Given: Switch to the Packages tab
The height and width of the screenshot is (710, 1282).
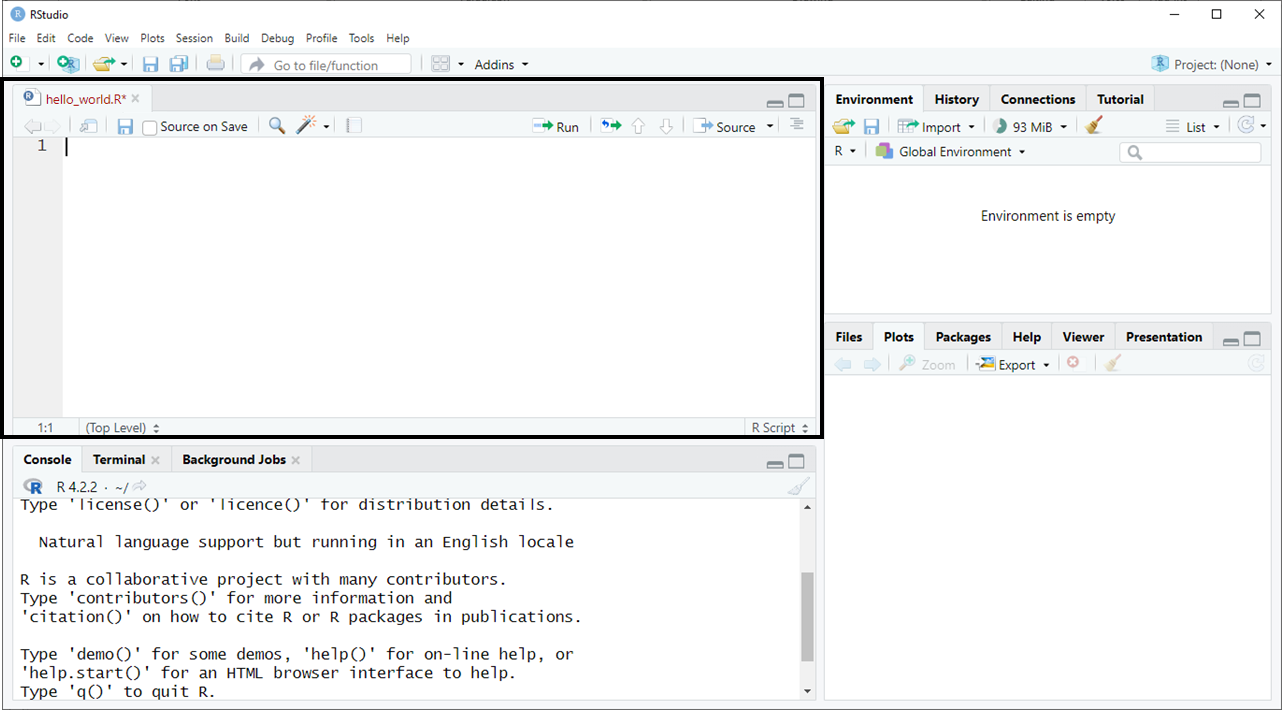Looking at the screenshot, I should click(963, 337).
